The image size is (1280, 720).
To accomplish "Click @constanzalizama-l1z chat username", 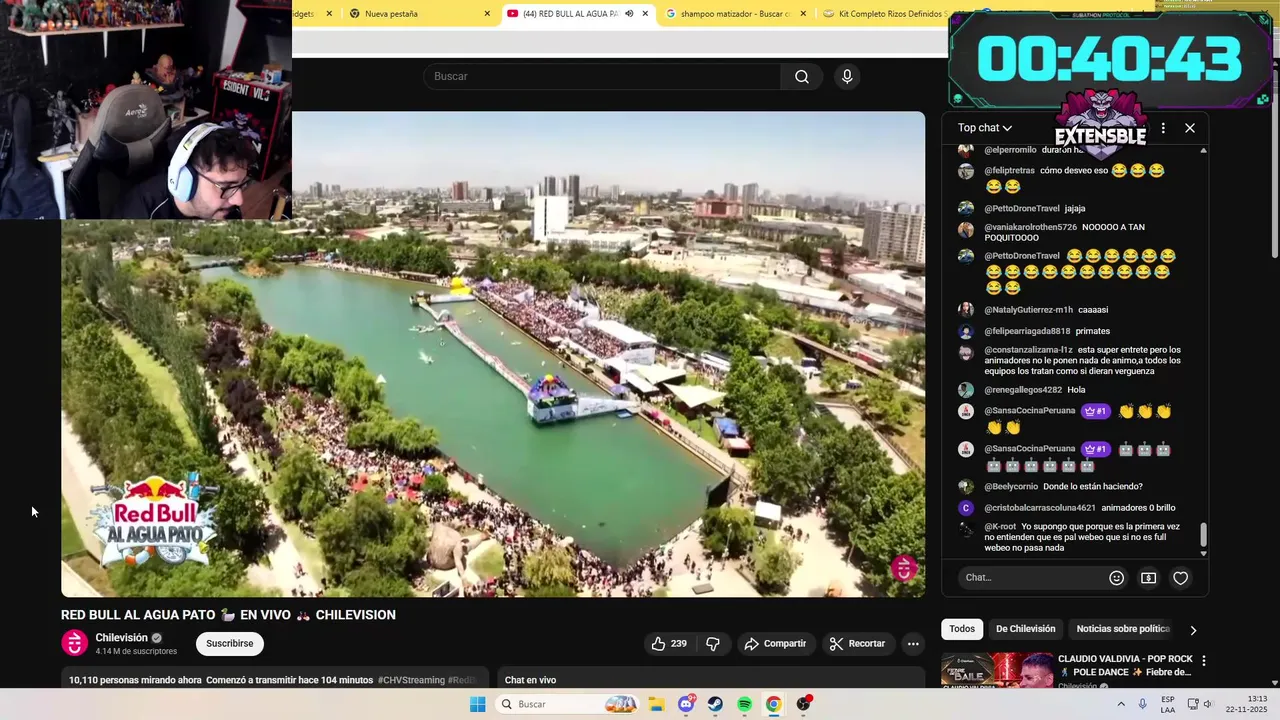I will click(x=1028, y=350).
